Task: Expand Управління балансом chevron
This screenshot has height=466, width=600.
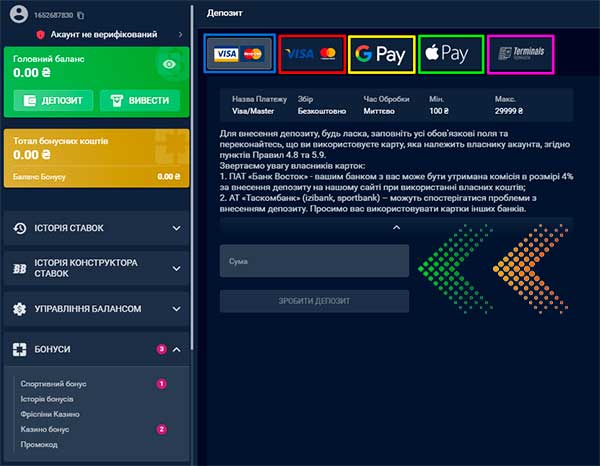Action: pos(176,309)
